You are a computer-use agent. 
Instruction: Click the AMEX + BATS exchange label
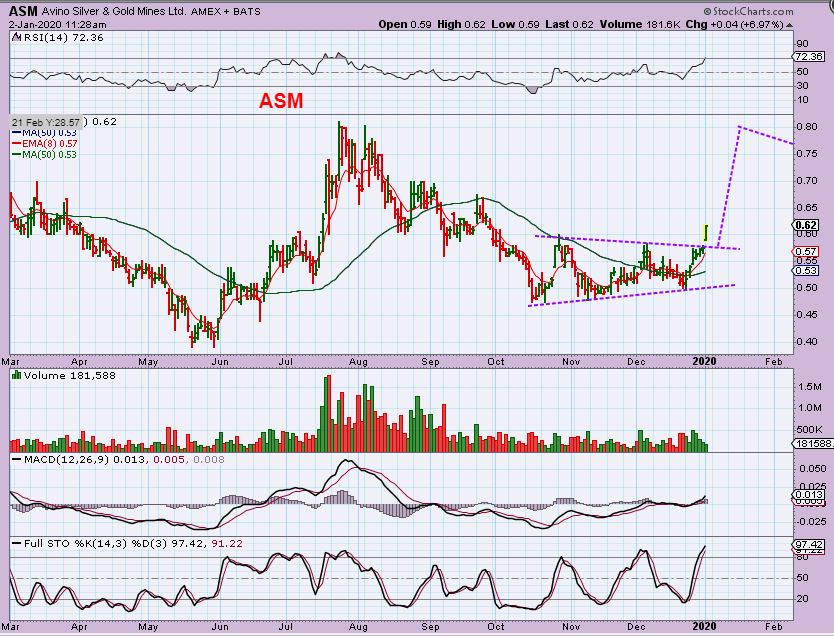pyautogui.click(x=226, y=11)
